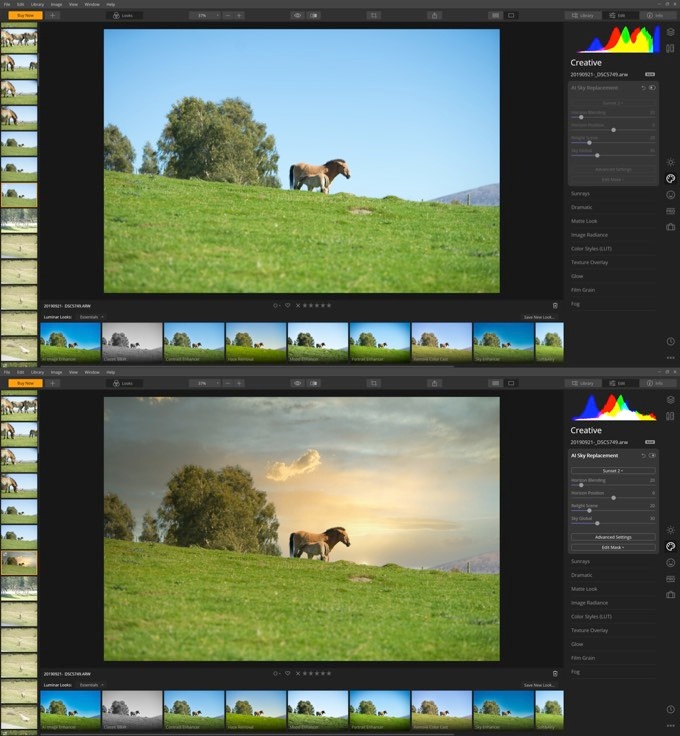680x736 pixels.
Task: Open Layers panel icon in bottom window
Action: click(670, 400)
